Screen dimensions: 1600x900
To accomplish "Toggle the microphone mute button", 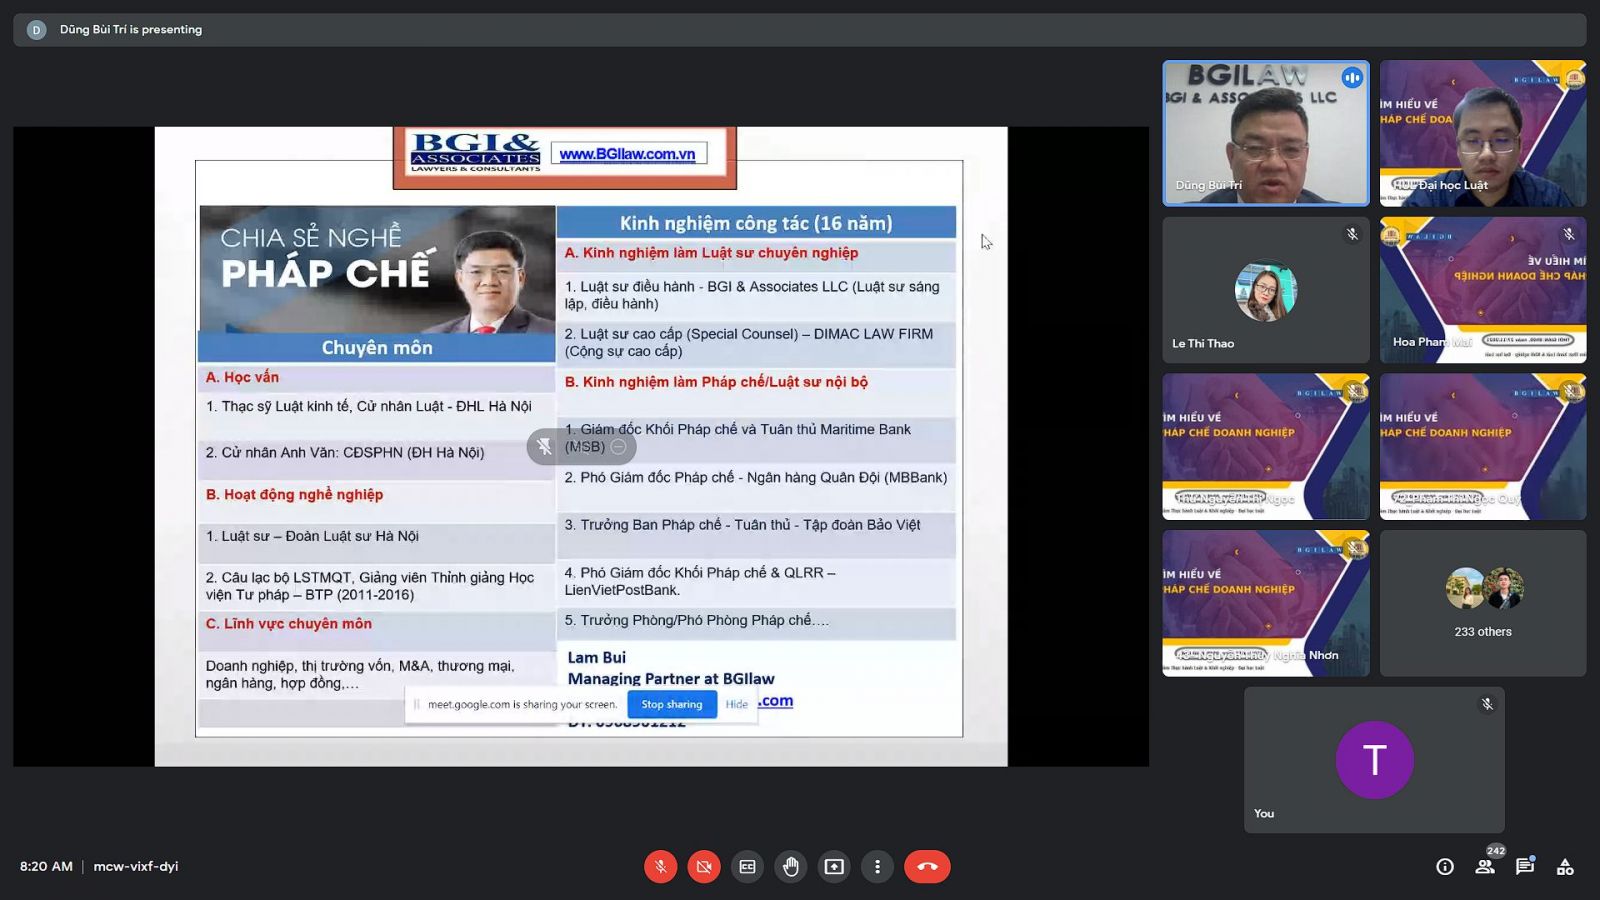I will pyautogui.click(x=660, y=867).
